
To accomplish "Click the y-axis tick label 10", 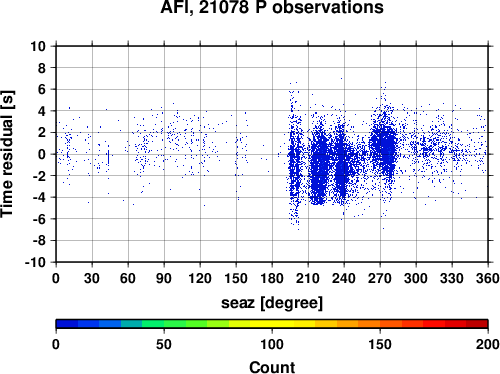I will point(38,46).
